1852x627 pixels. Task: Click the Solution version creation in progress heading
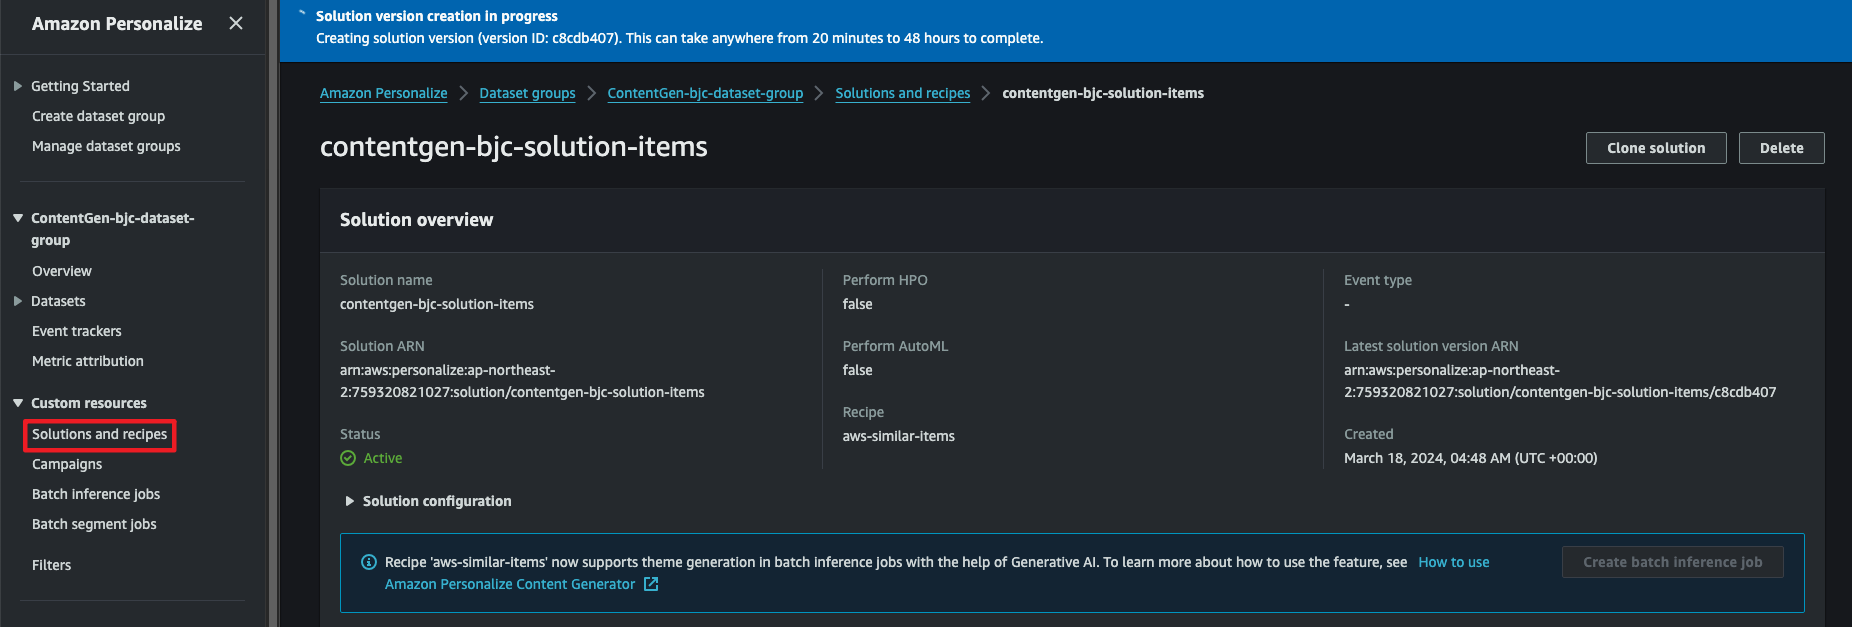(437, 16)
